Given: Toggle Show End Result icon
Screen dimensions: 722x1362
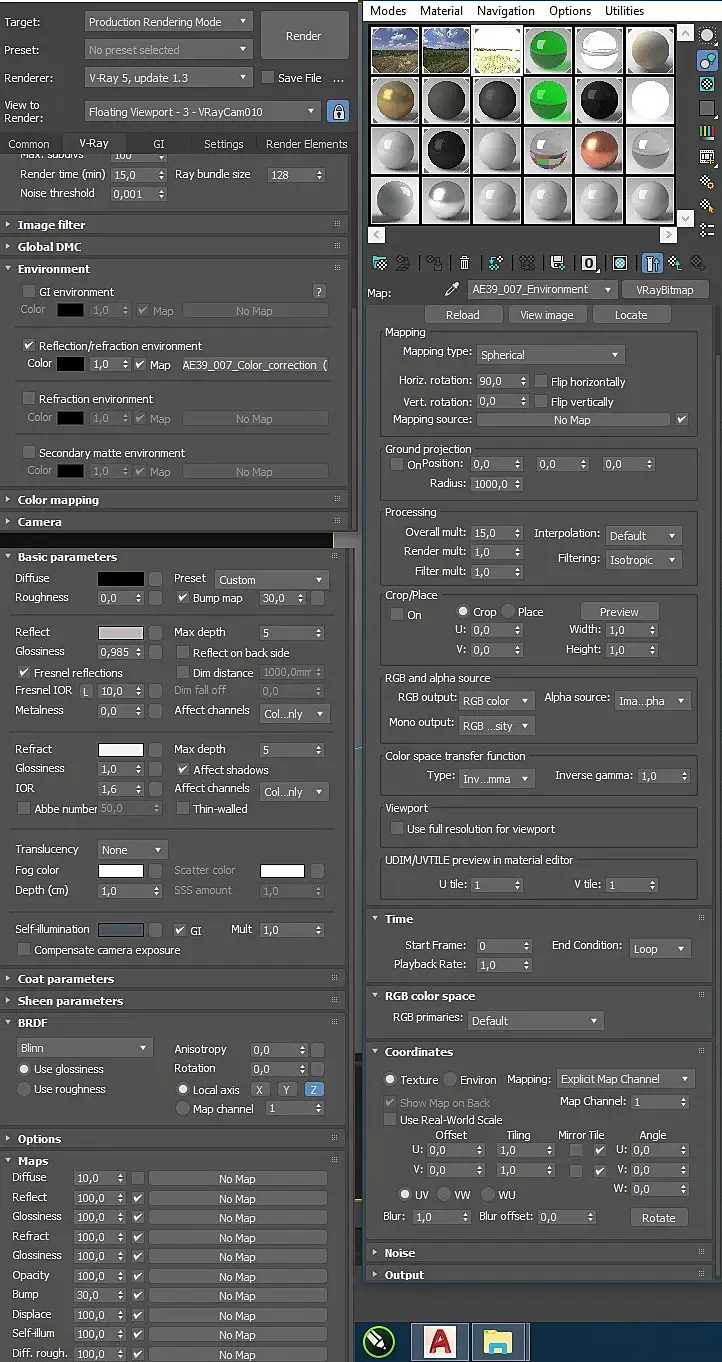Looking at the screenshot, I should pos(652,263).
